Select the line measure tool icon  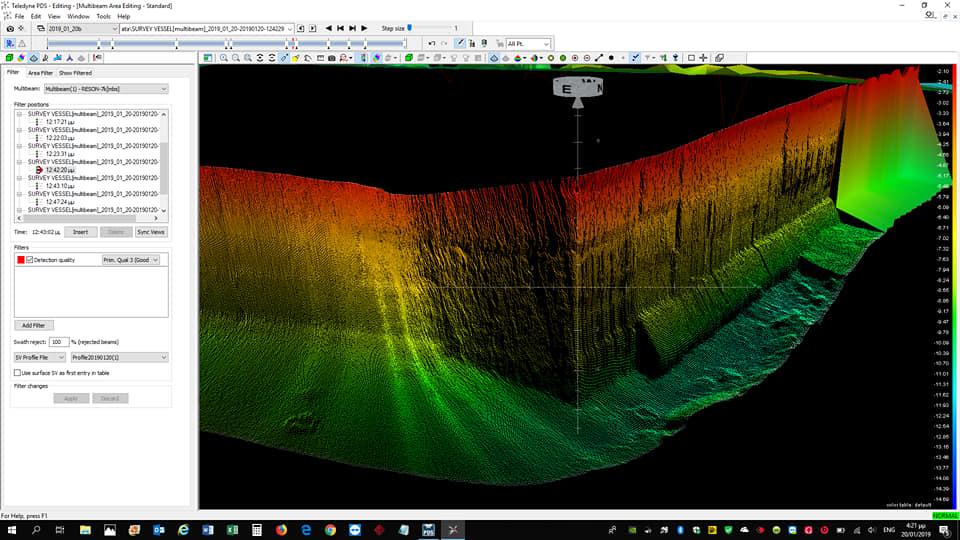pos(599,58)
